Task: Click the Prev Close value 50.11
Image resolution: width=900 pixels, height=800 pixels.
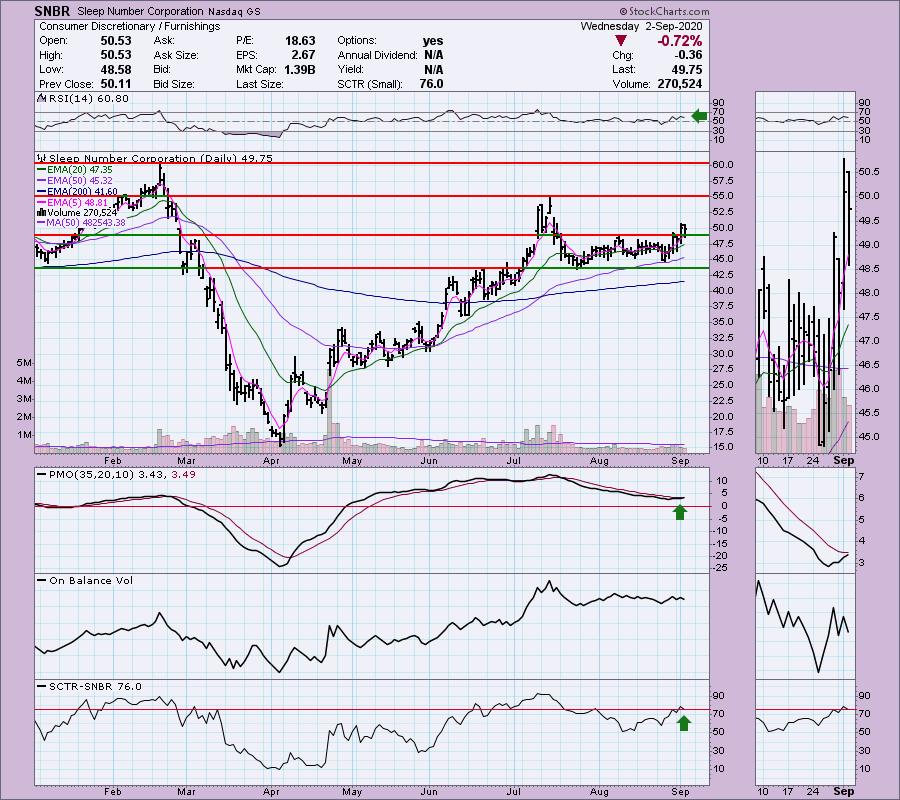Action: pyautogui.click(x=116, y=84)
